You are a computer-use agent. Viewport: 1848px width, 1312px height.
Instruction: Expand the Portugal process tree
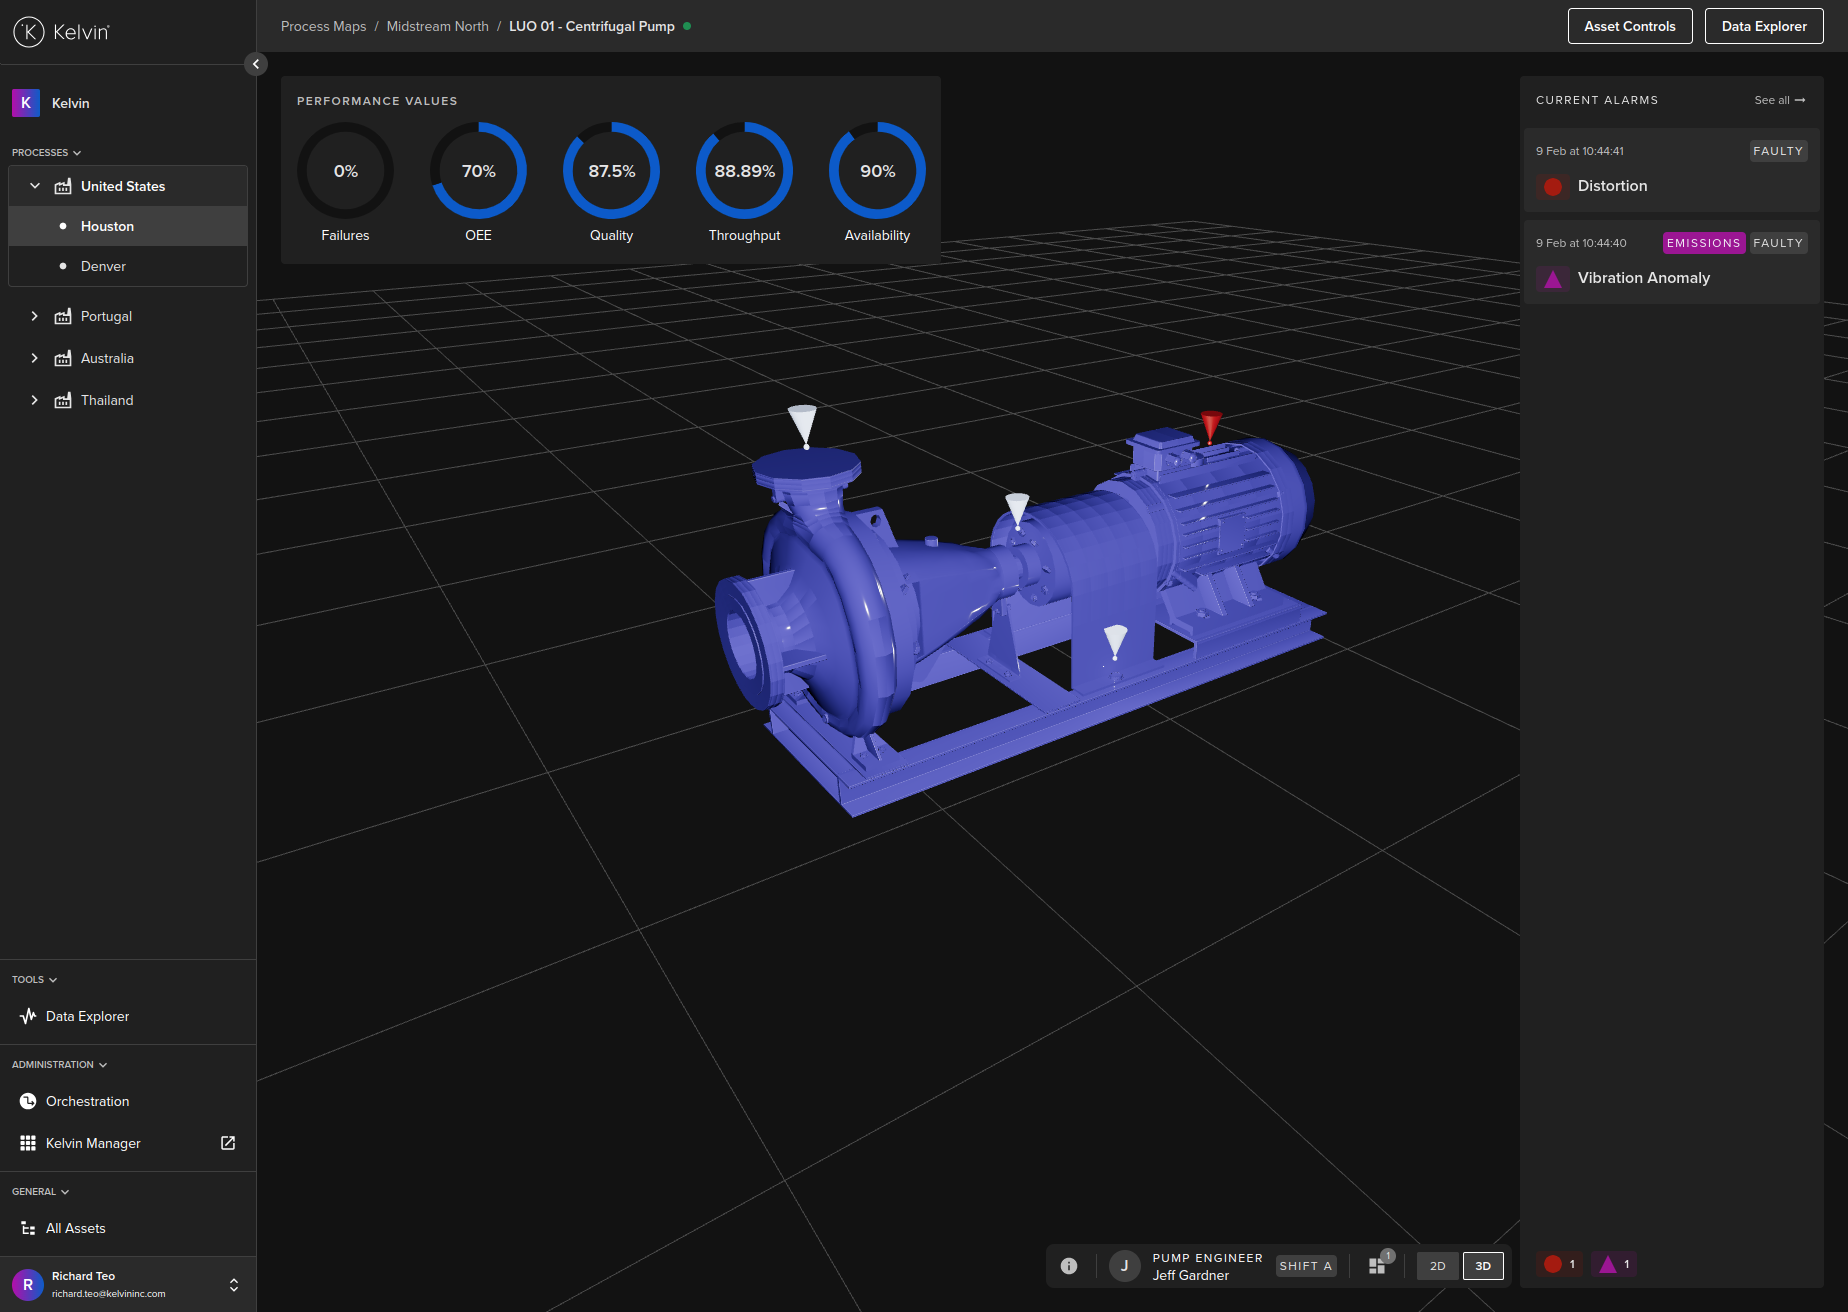(x=35, y=315)
